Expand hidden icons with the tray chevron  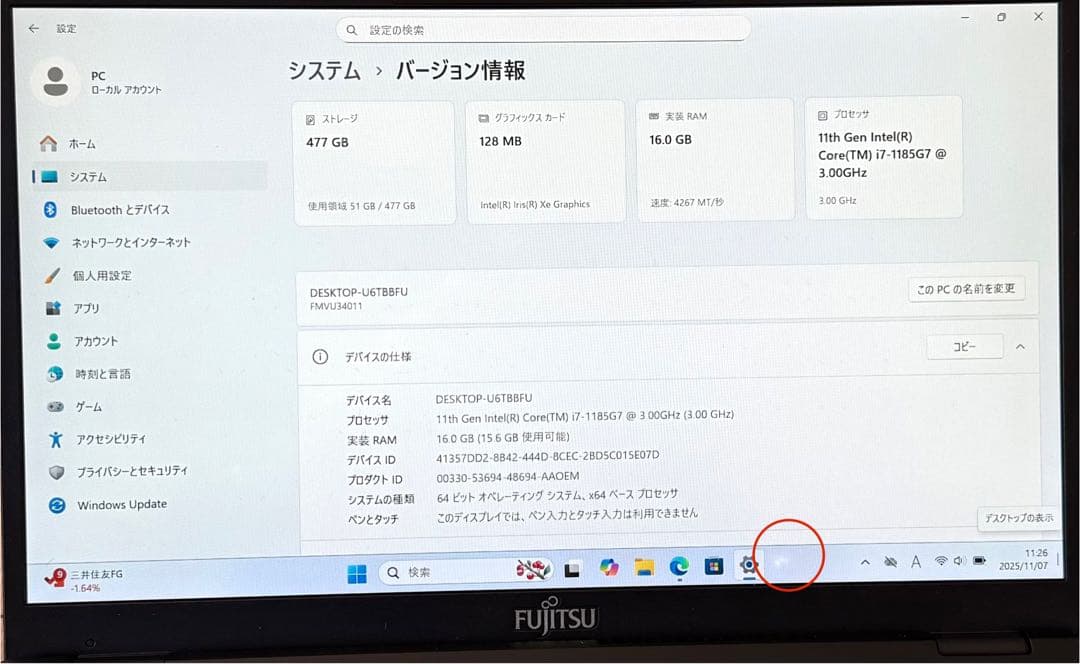[864, 562]
